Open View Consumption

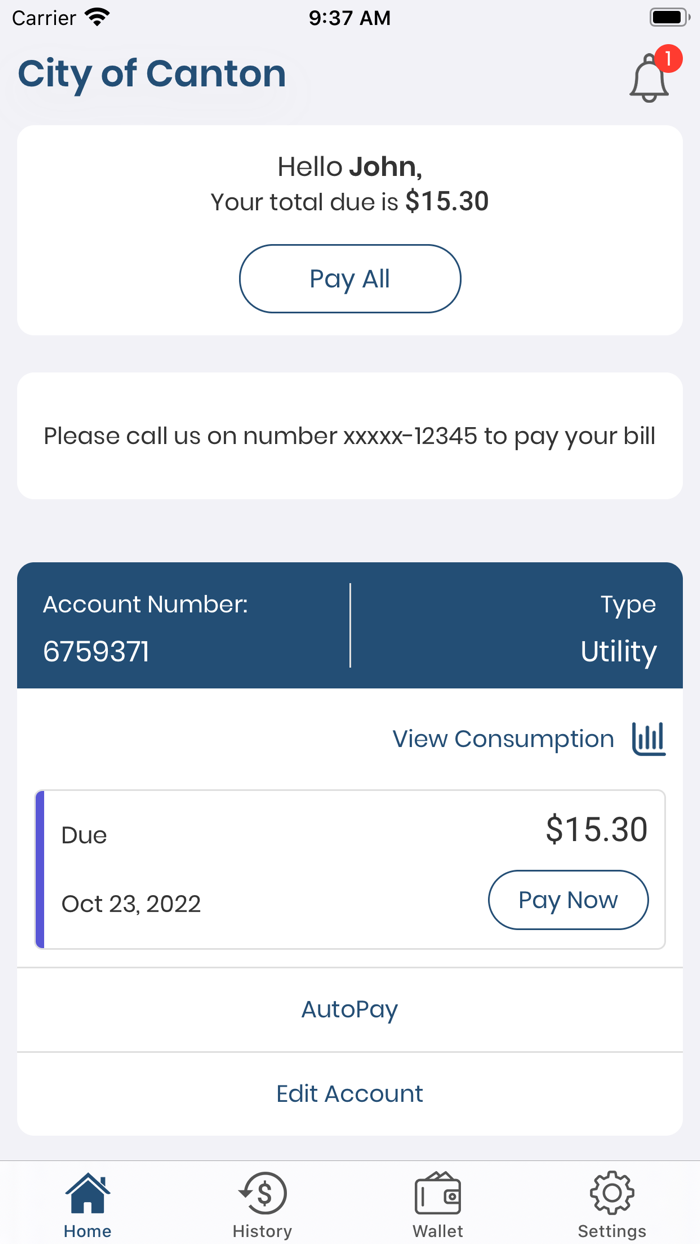click(x=503, y=738)
